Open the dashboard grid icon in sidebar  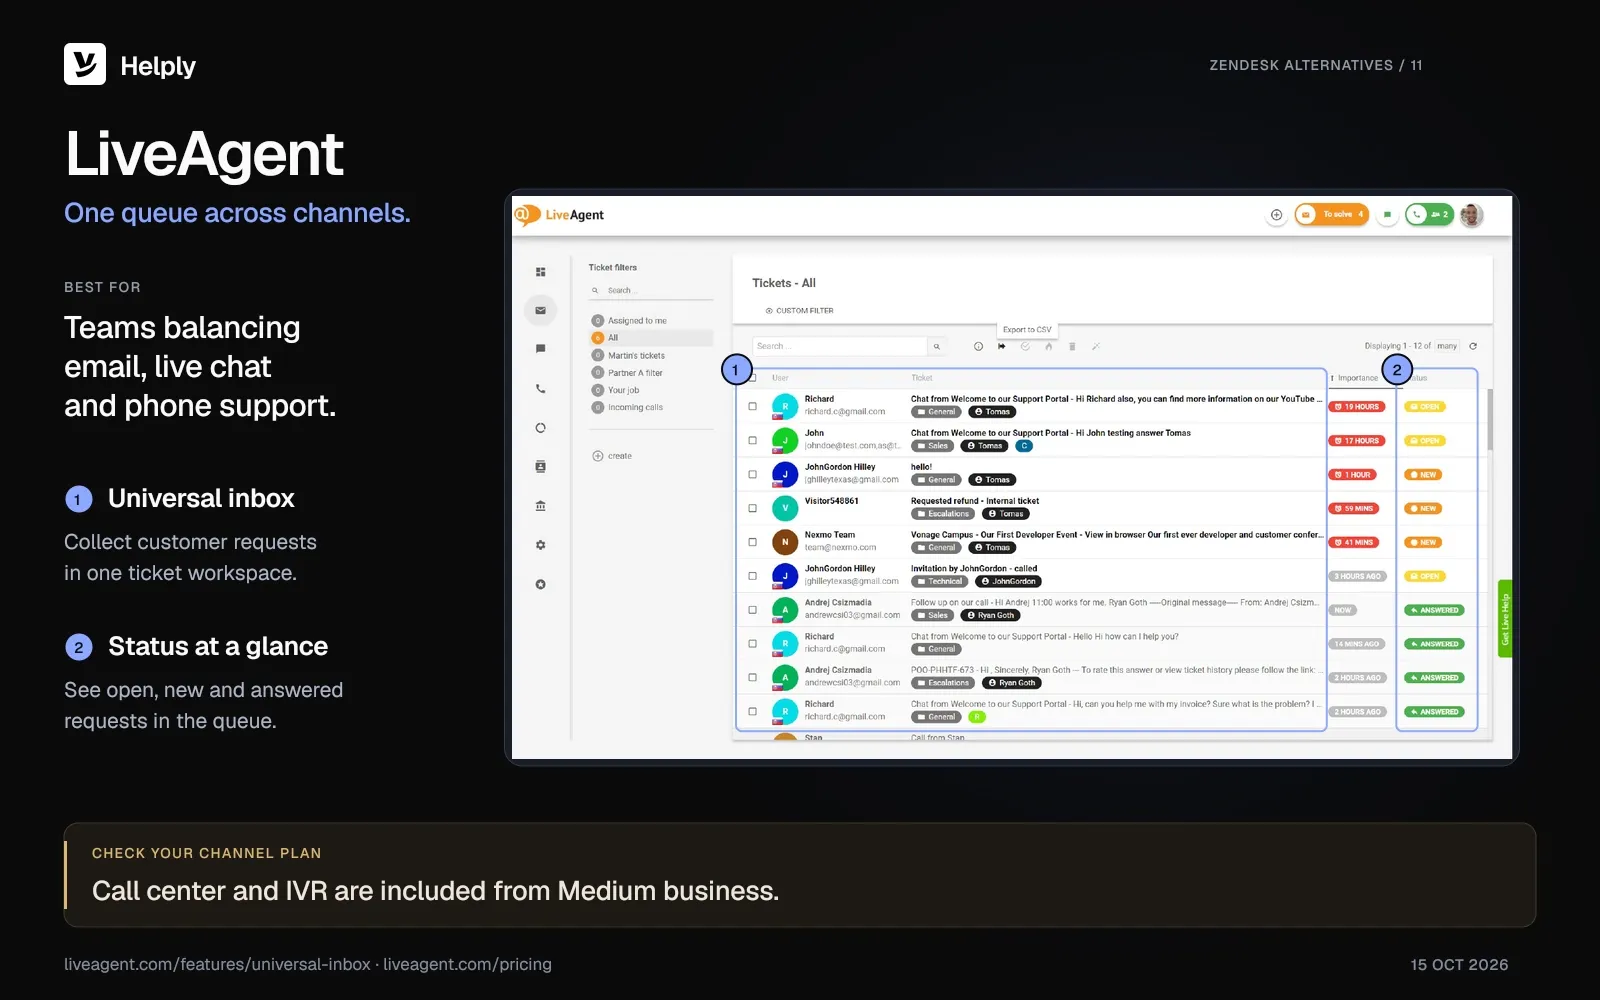540,272
